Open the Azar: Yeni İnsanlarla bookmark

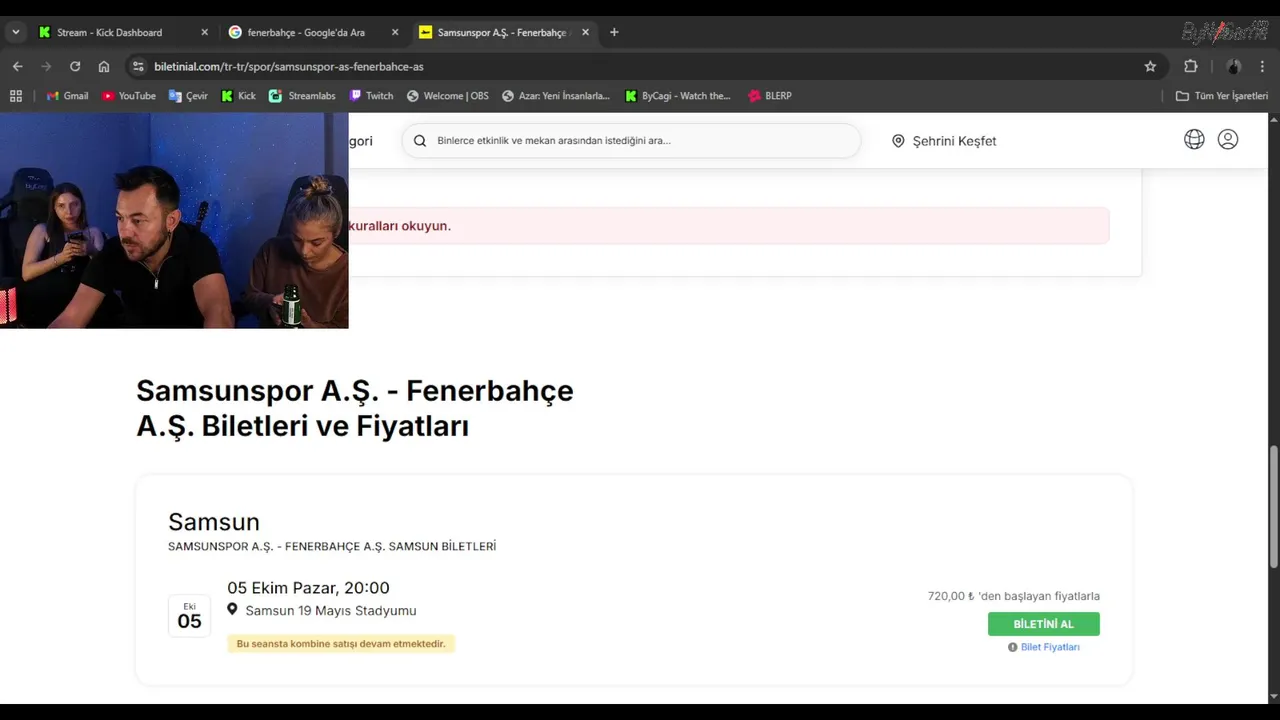556,96
